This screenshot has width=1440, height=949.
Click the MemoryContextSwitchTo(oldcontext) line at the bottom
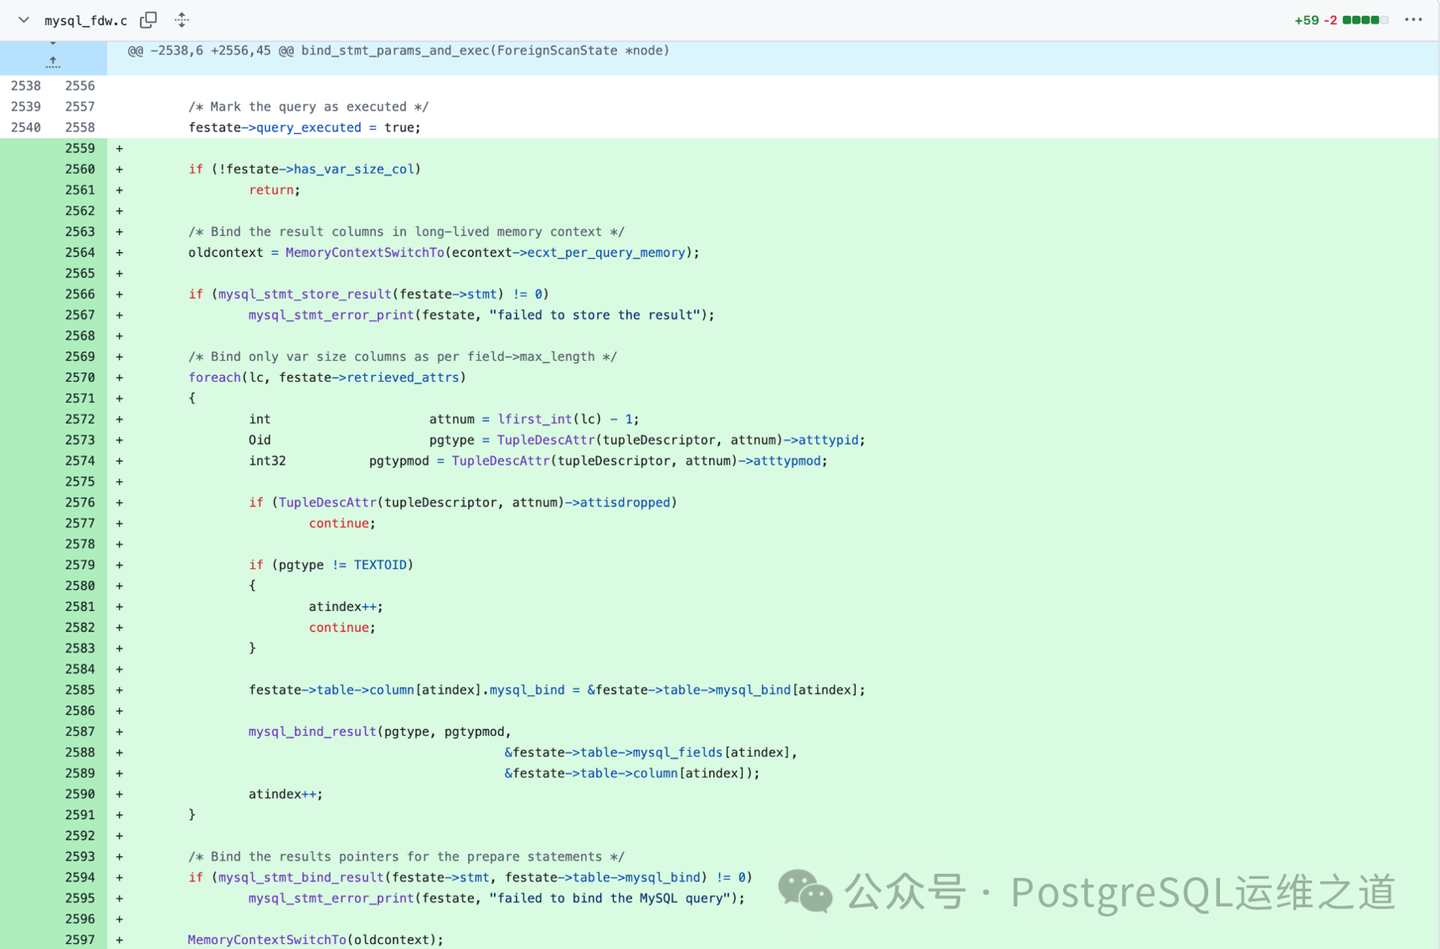[x=315, y=940]
